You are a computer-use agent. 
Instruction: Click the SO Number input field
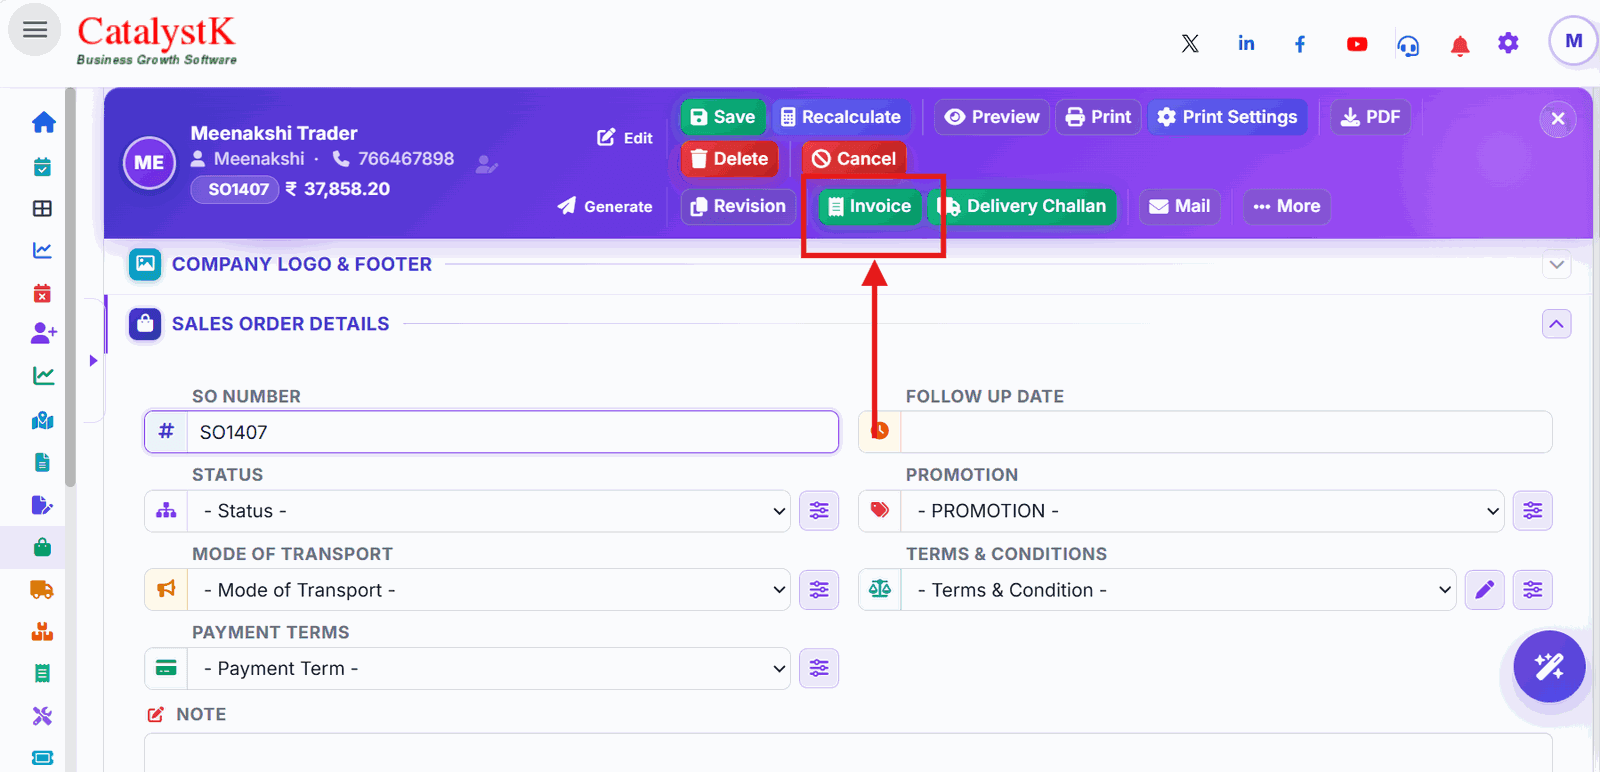click(x=513, y=432)
